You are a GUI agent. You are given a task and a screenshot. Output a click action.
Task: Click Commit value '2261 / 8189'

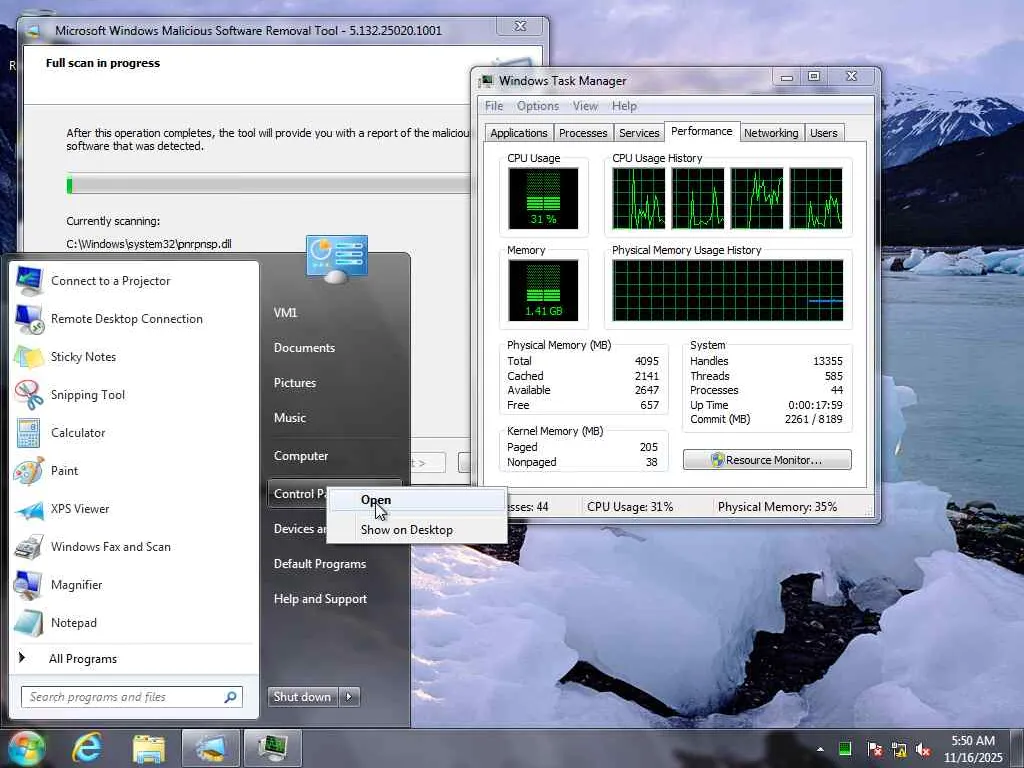click(x=814, y=419)
